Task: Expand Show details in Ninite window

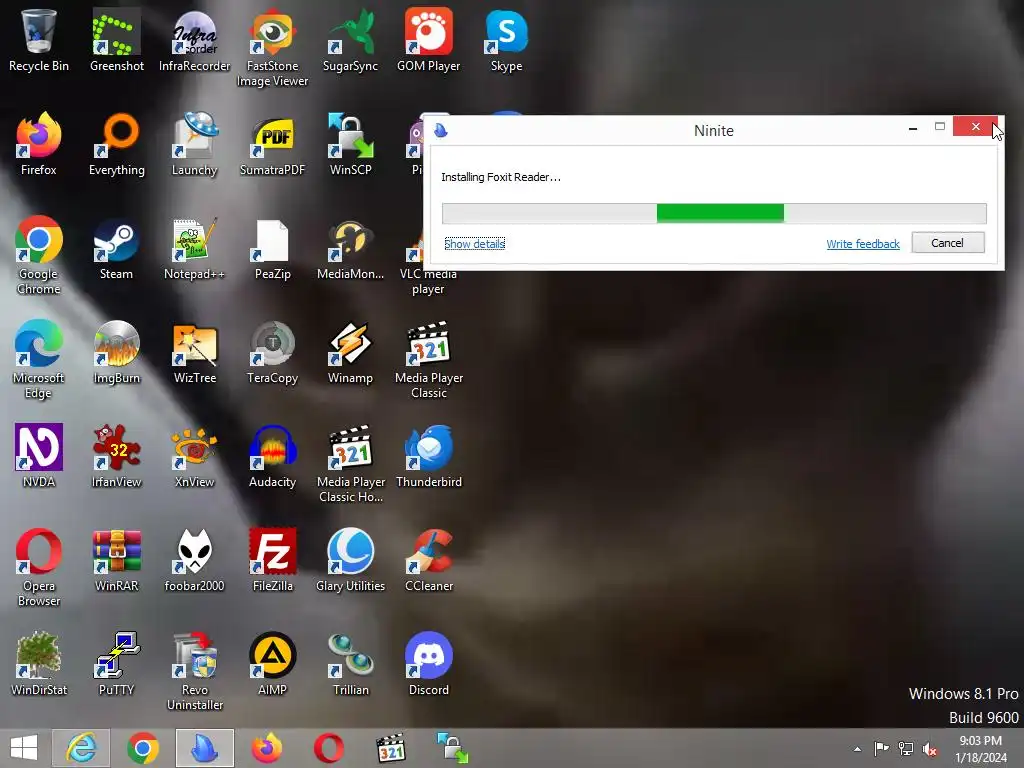Action: pyautogui.click(x=475, y=244)
